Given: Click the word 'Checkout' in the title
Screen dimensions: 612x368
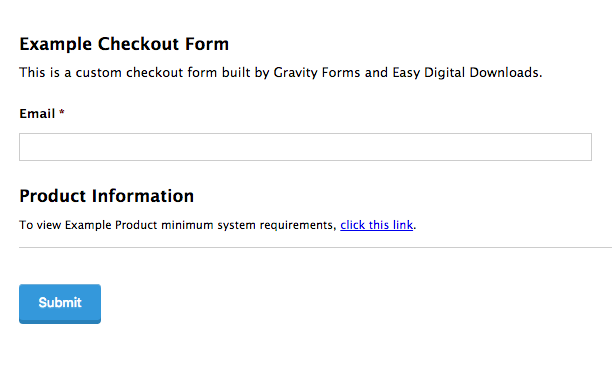Looking at the screenshot, I should 138,44.
